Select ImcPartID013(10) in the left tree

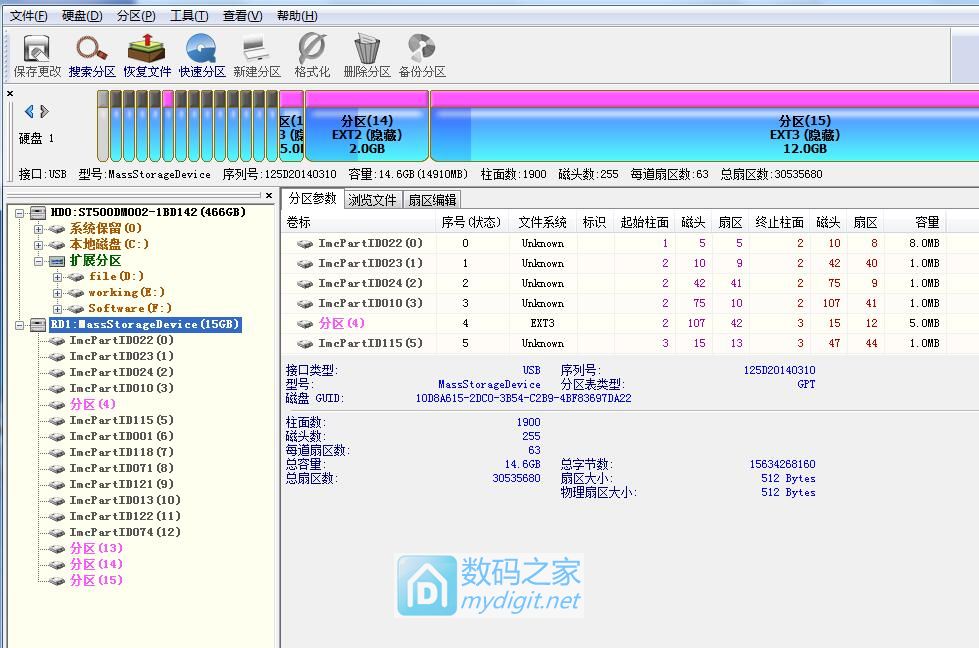click(125, 500)
